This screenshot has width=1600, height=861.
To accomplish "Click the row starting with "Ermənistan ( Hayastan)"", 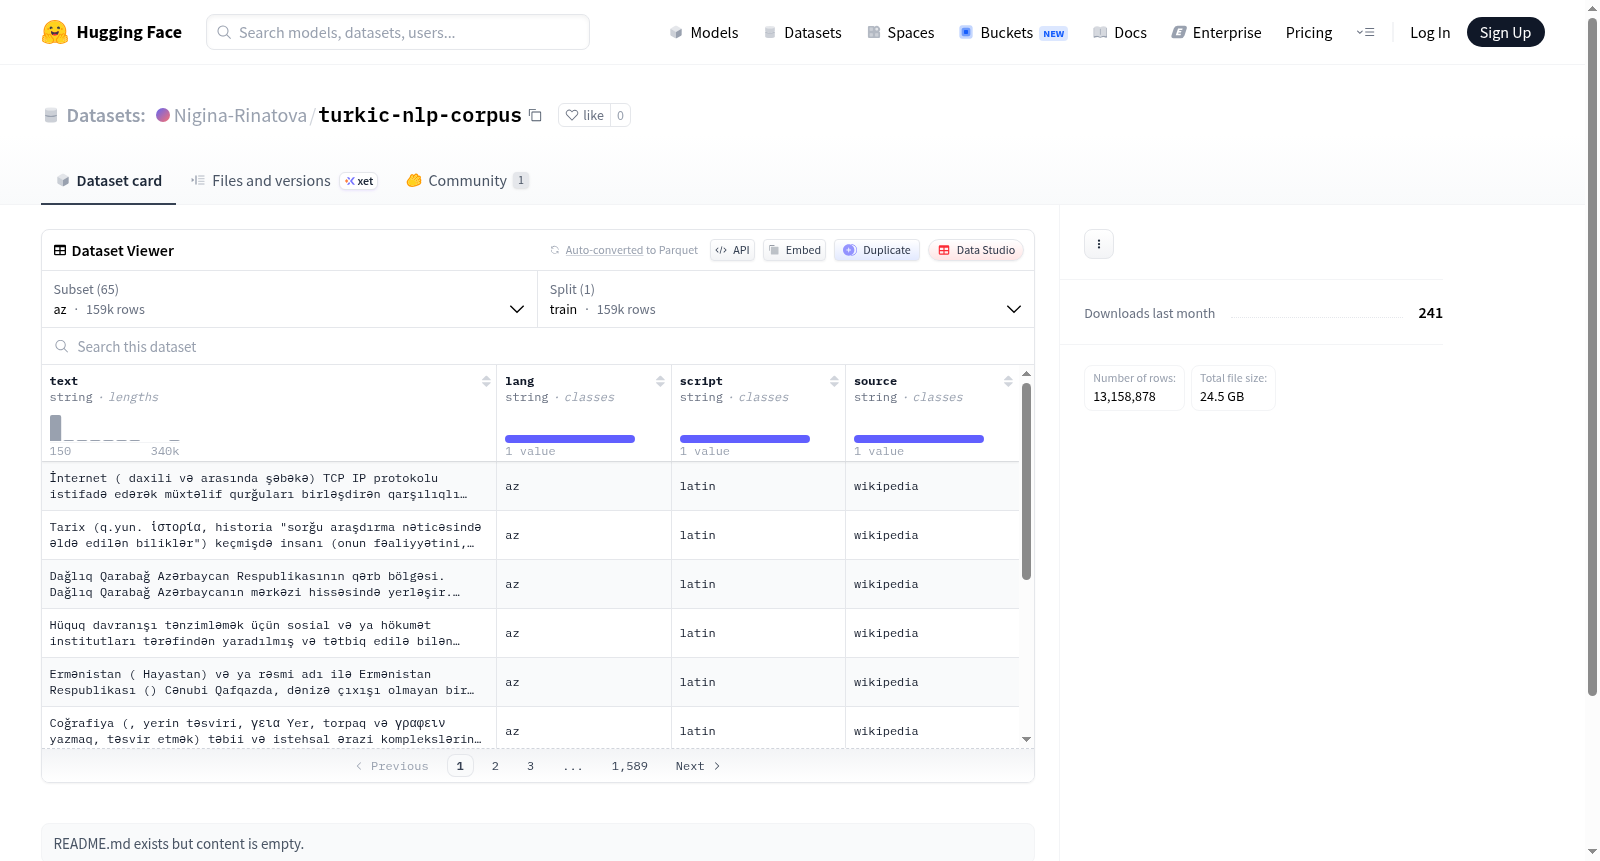I will [530, 682].
